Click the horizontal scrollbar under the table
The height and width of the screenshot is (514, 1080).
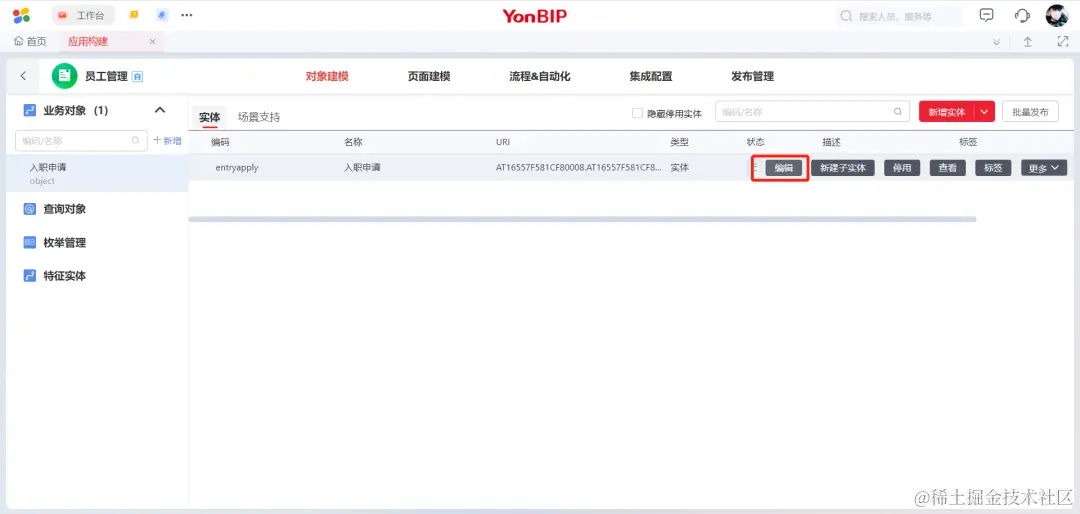pos(582,219)
